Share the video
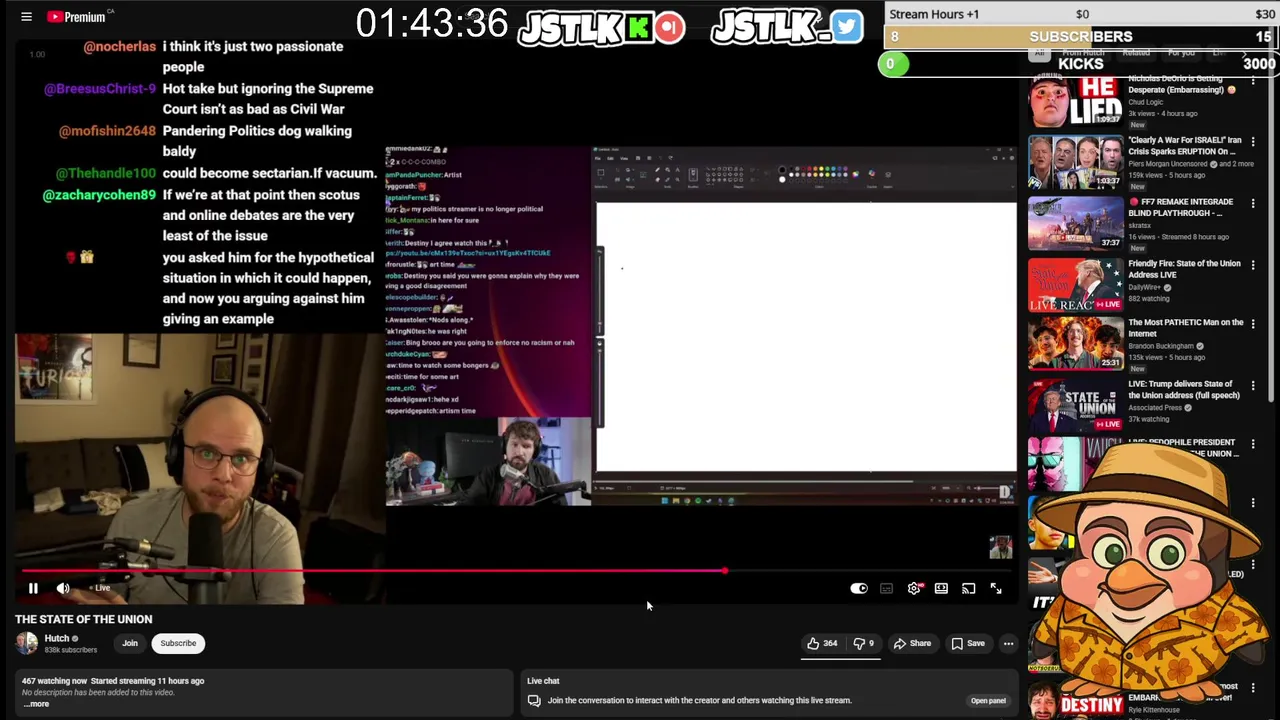This screenshot has width=1280, height=720. tap(912, 643)
